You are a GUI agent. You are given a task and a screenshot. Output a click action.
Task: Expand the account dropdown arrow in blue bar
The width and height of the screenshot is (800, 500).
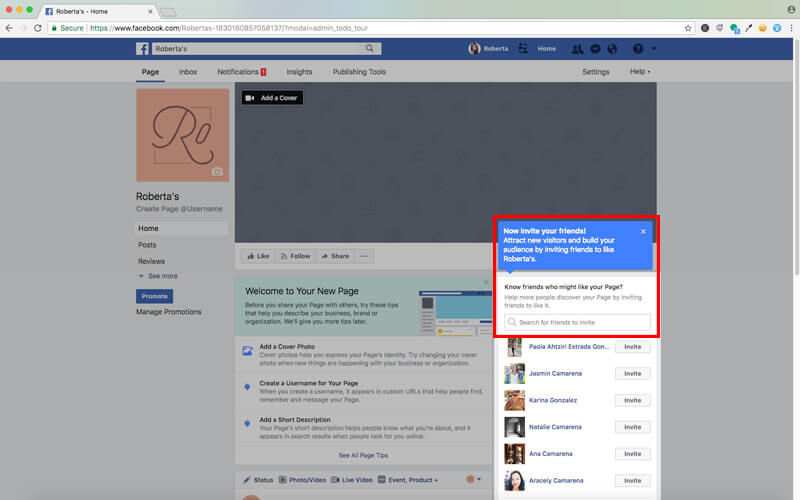[654, 49]
